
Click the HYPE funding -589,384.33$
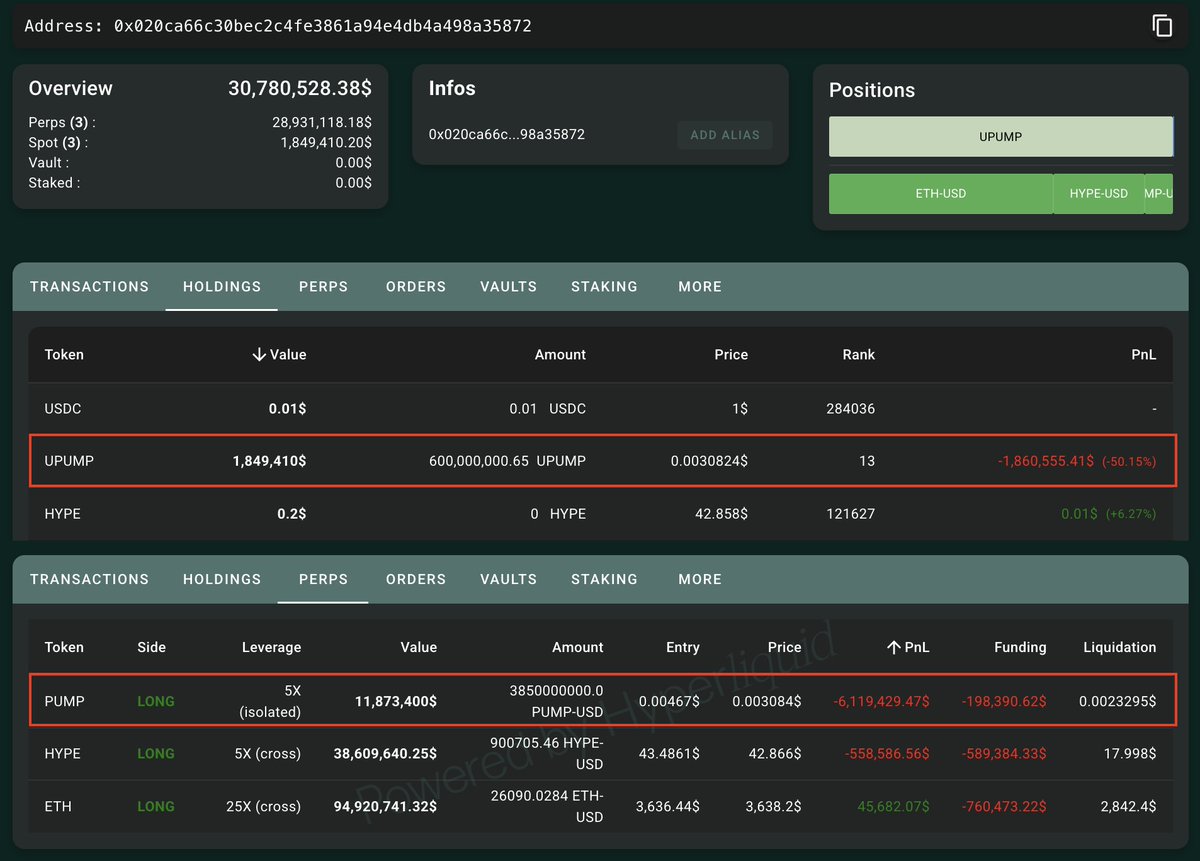click(x=1003, y=753)
